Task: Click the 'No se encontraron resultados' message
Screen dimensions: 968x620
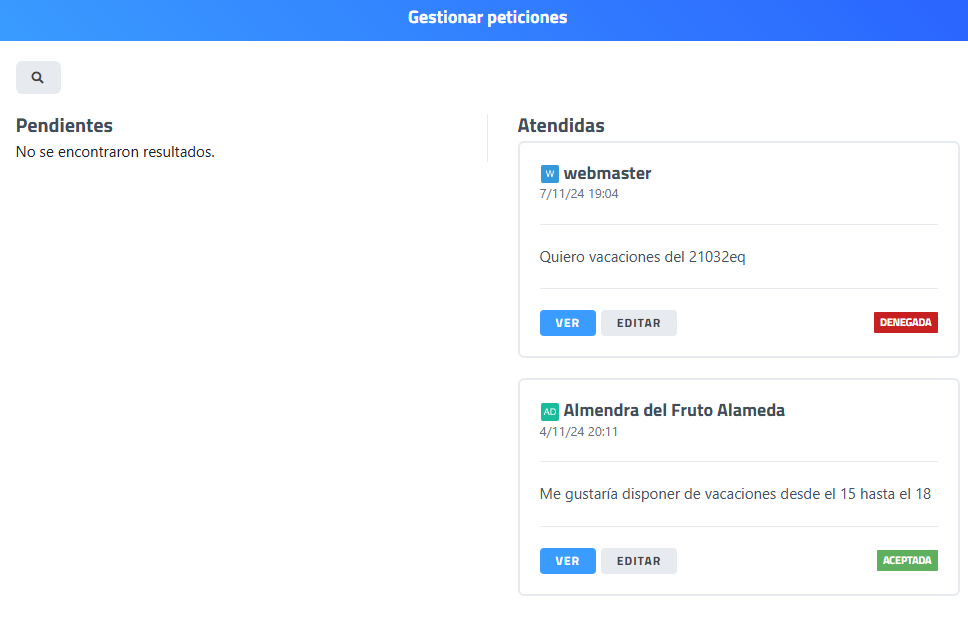Action: click(x=115, y=152)
